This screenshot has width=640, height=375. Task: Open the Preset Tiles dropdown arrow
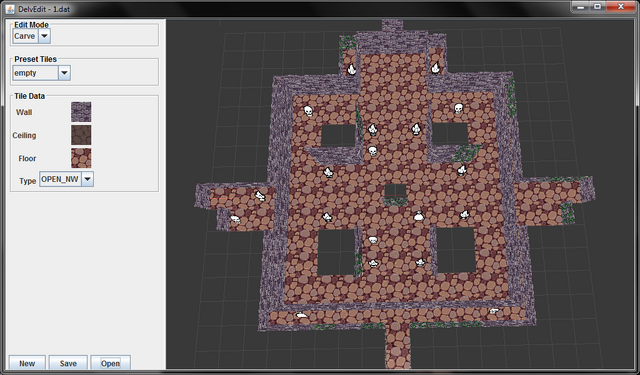[64, 73]
